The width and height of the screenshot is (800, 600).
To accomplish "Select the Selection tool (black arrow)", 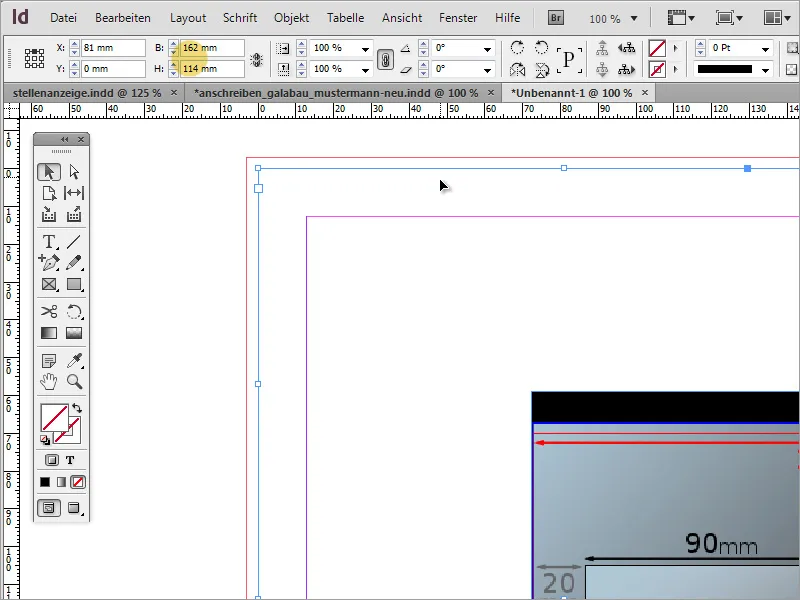I will point(49,172).
